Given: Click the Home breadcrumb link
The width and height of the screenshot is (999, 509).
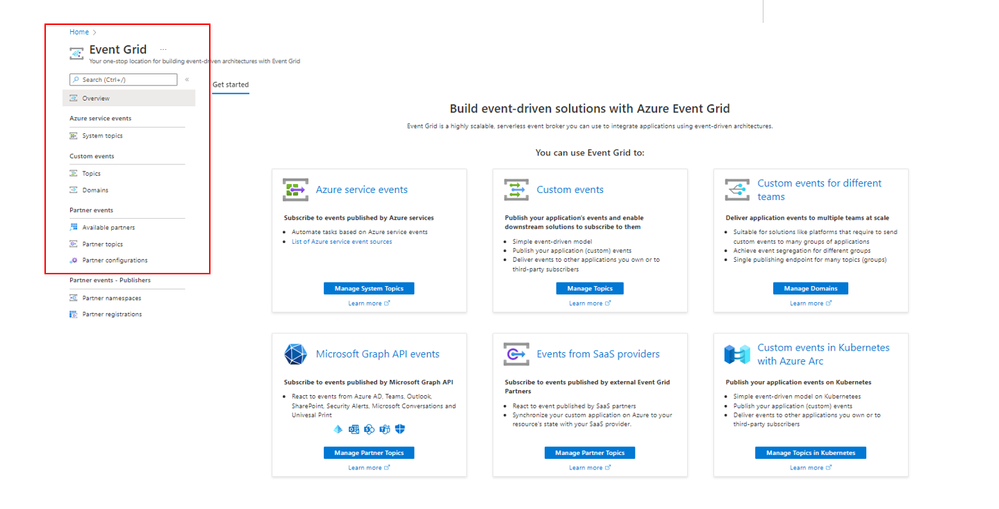Looking at the screenshot, I should 79,32.
